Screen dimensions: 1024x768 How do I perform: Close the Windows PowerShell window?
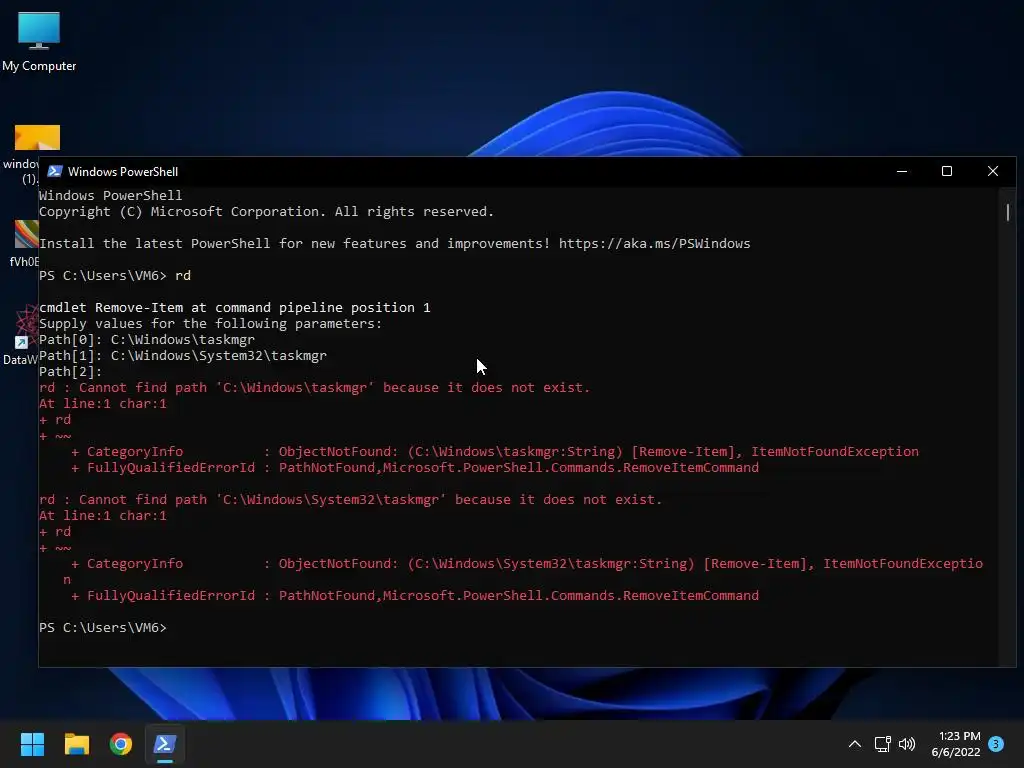[x=993, y=171]
